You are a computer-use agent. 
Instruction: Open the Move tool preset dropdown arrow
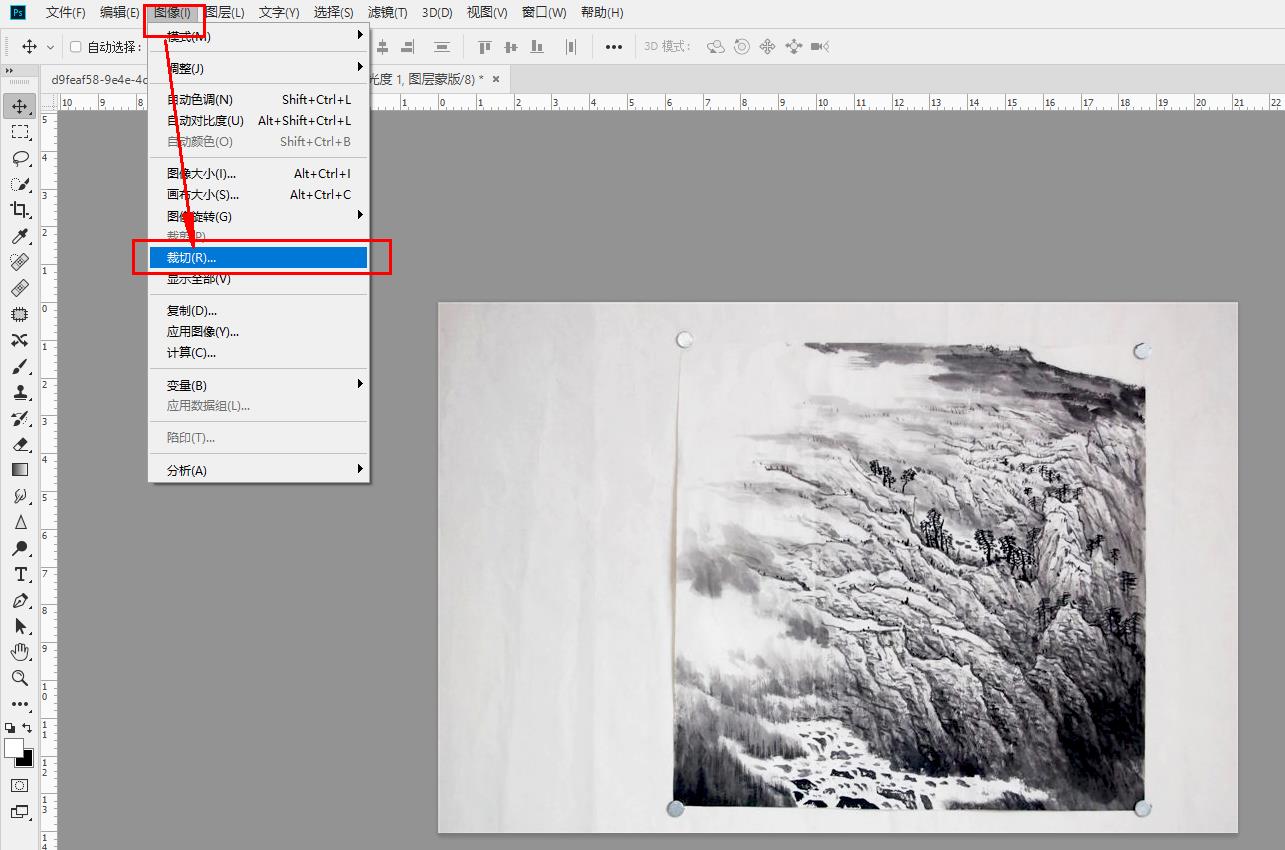50,47
